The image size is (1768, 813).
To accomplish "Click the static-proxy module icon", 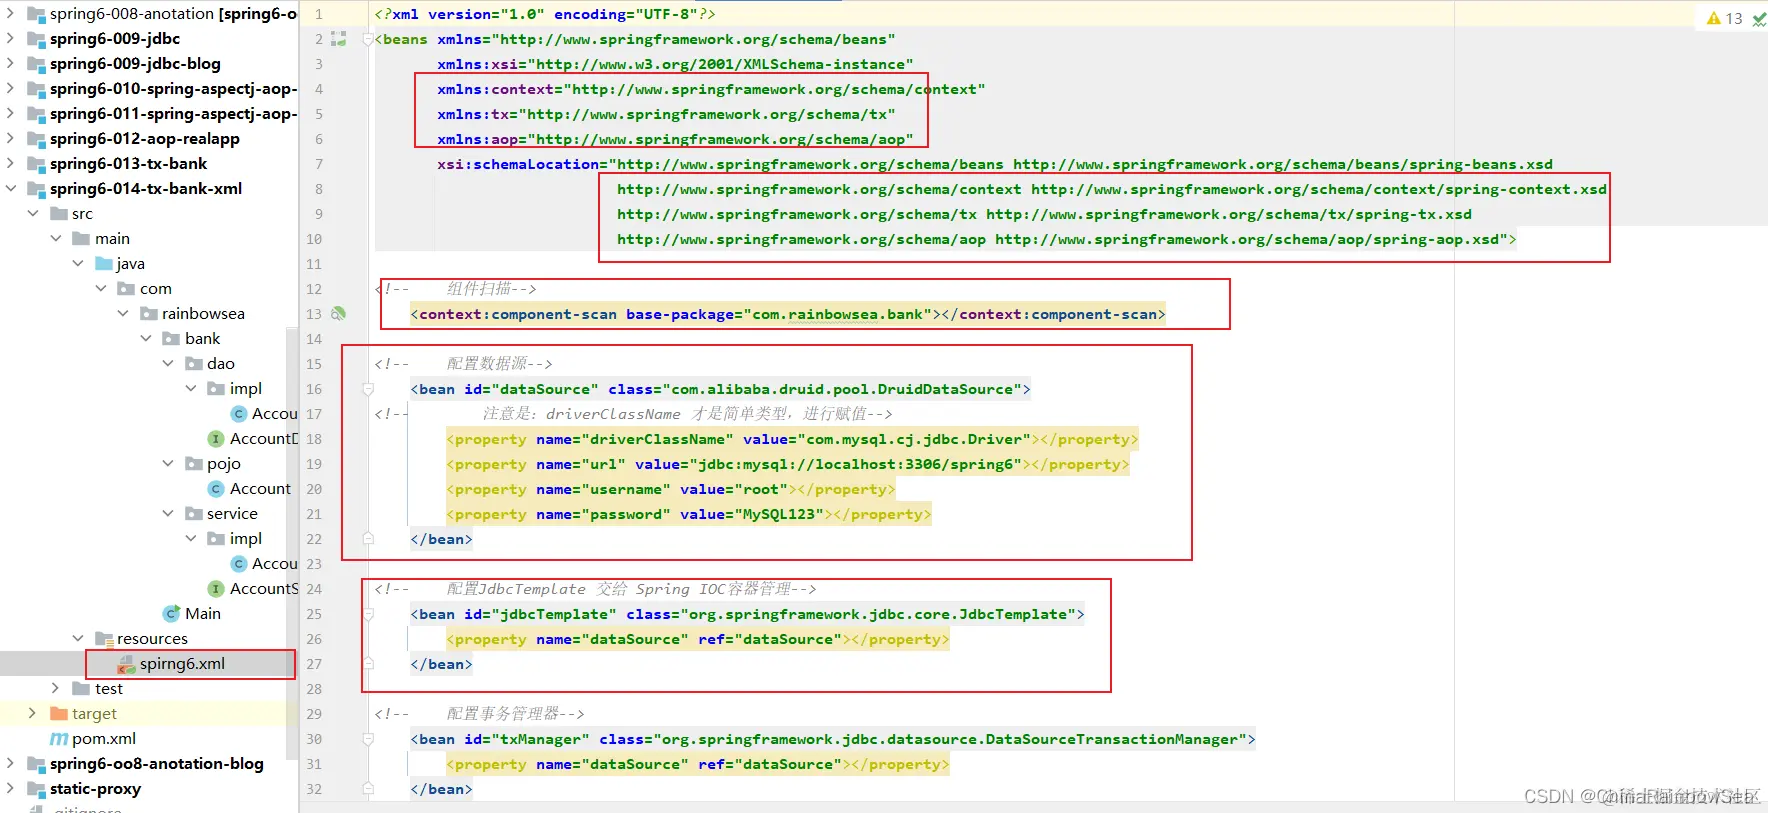I will point(36,788).
